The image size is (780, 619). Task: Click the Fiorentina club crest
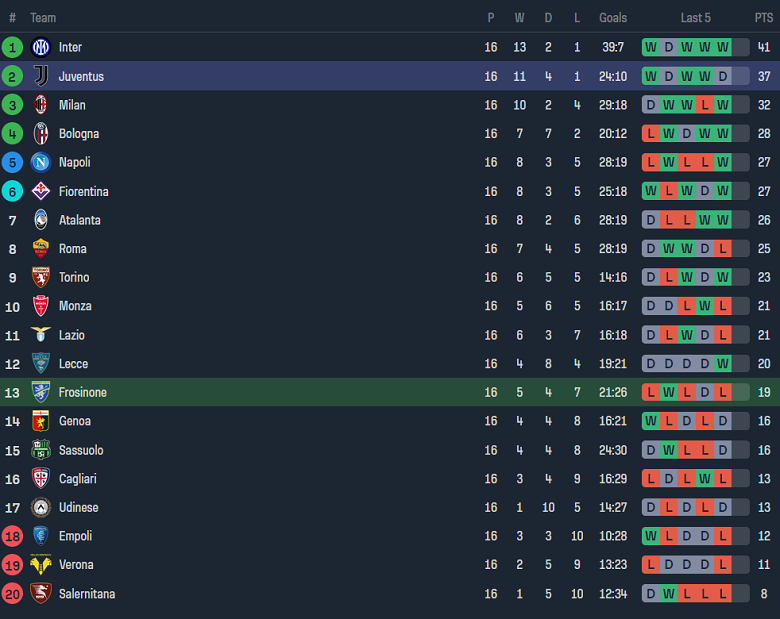pos(41,191)
